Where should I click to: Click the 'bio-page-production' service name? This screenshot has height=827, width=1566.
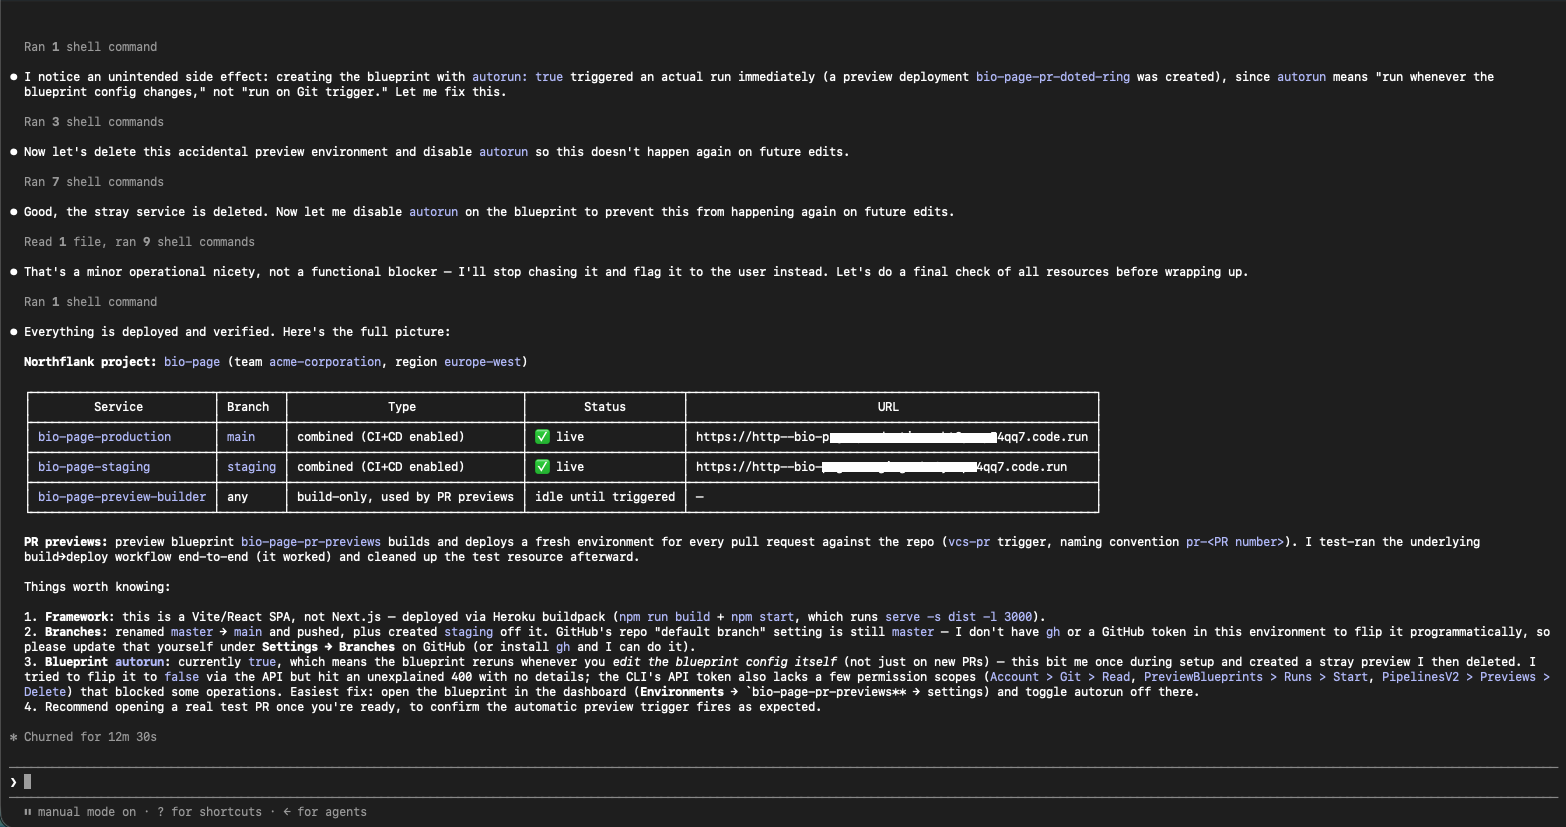(x=105, y=437)
